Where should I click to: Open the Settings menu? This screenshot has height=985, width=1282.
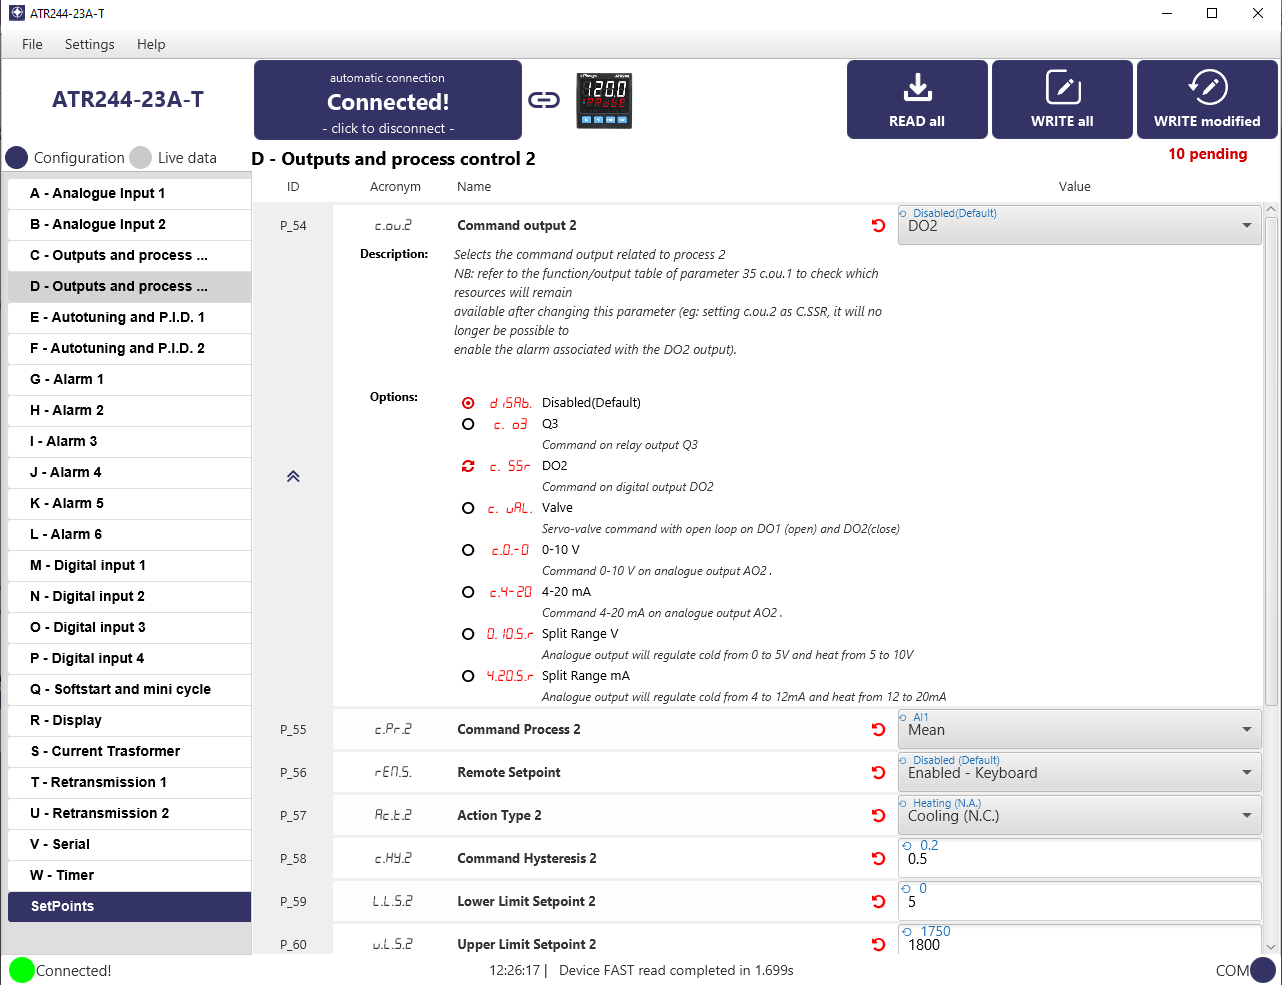pos(90,44)
